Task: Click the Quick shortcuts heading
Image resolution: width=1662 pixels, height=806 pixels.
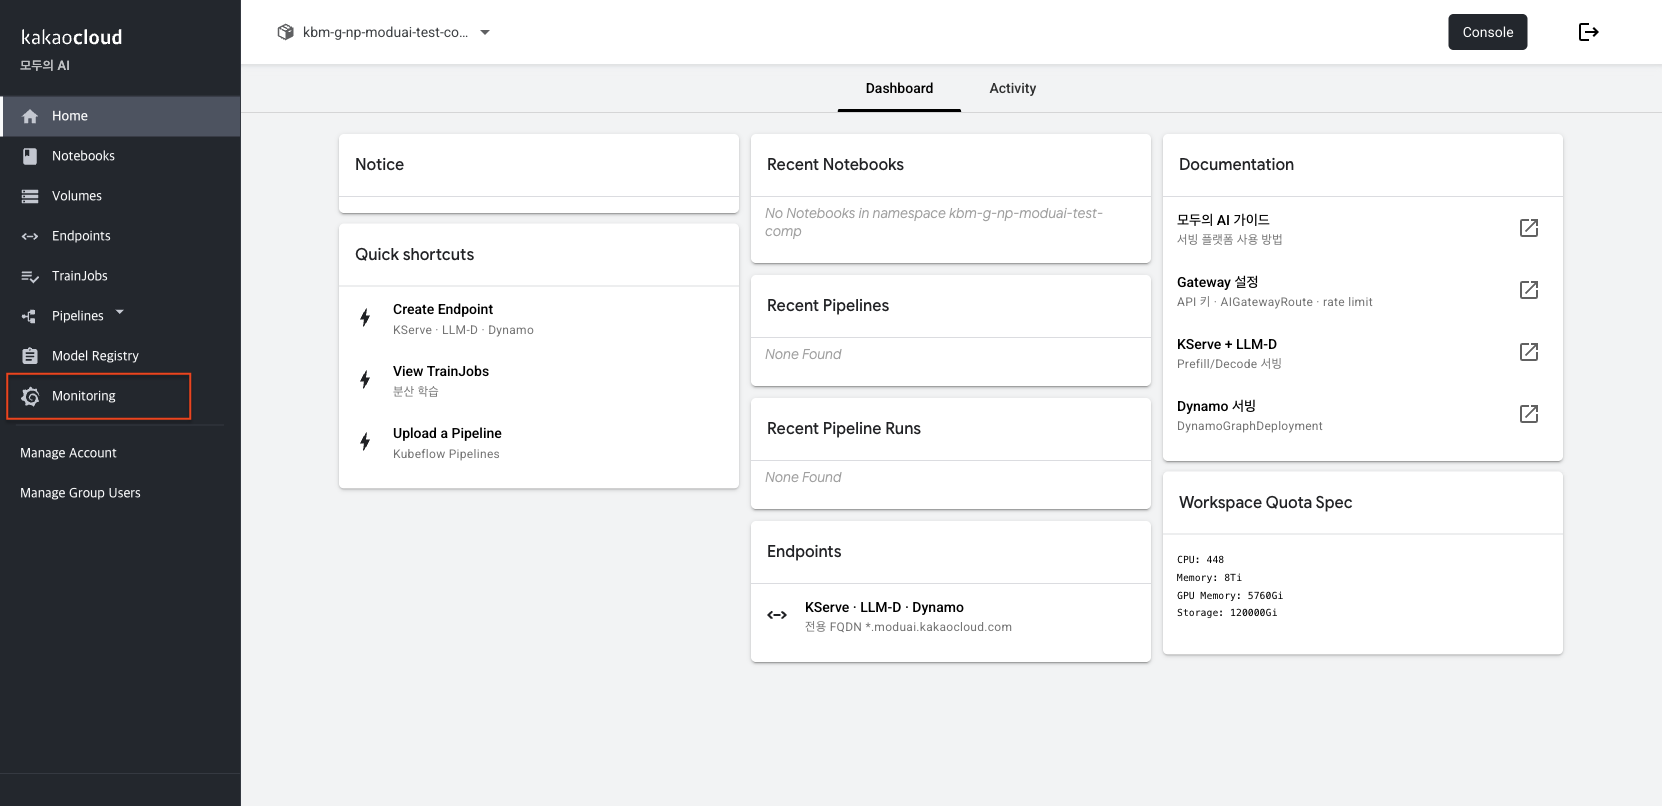Action: click(414, 254)
